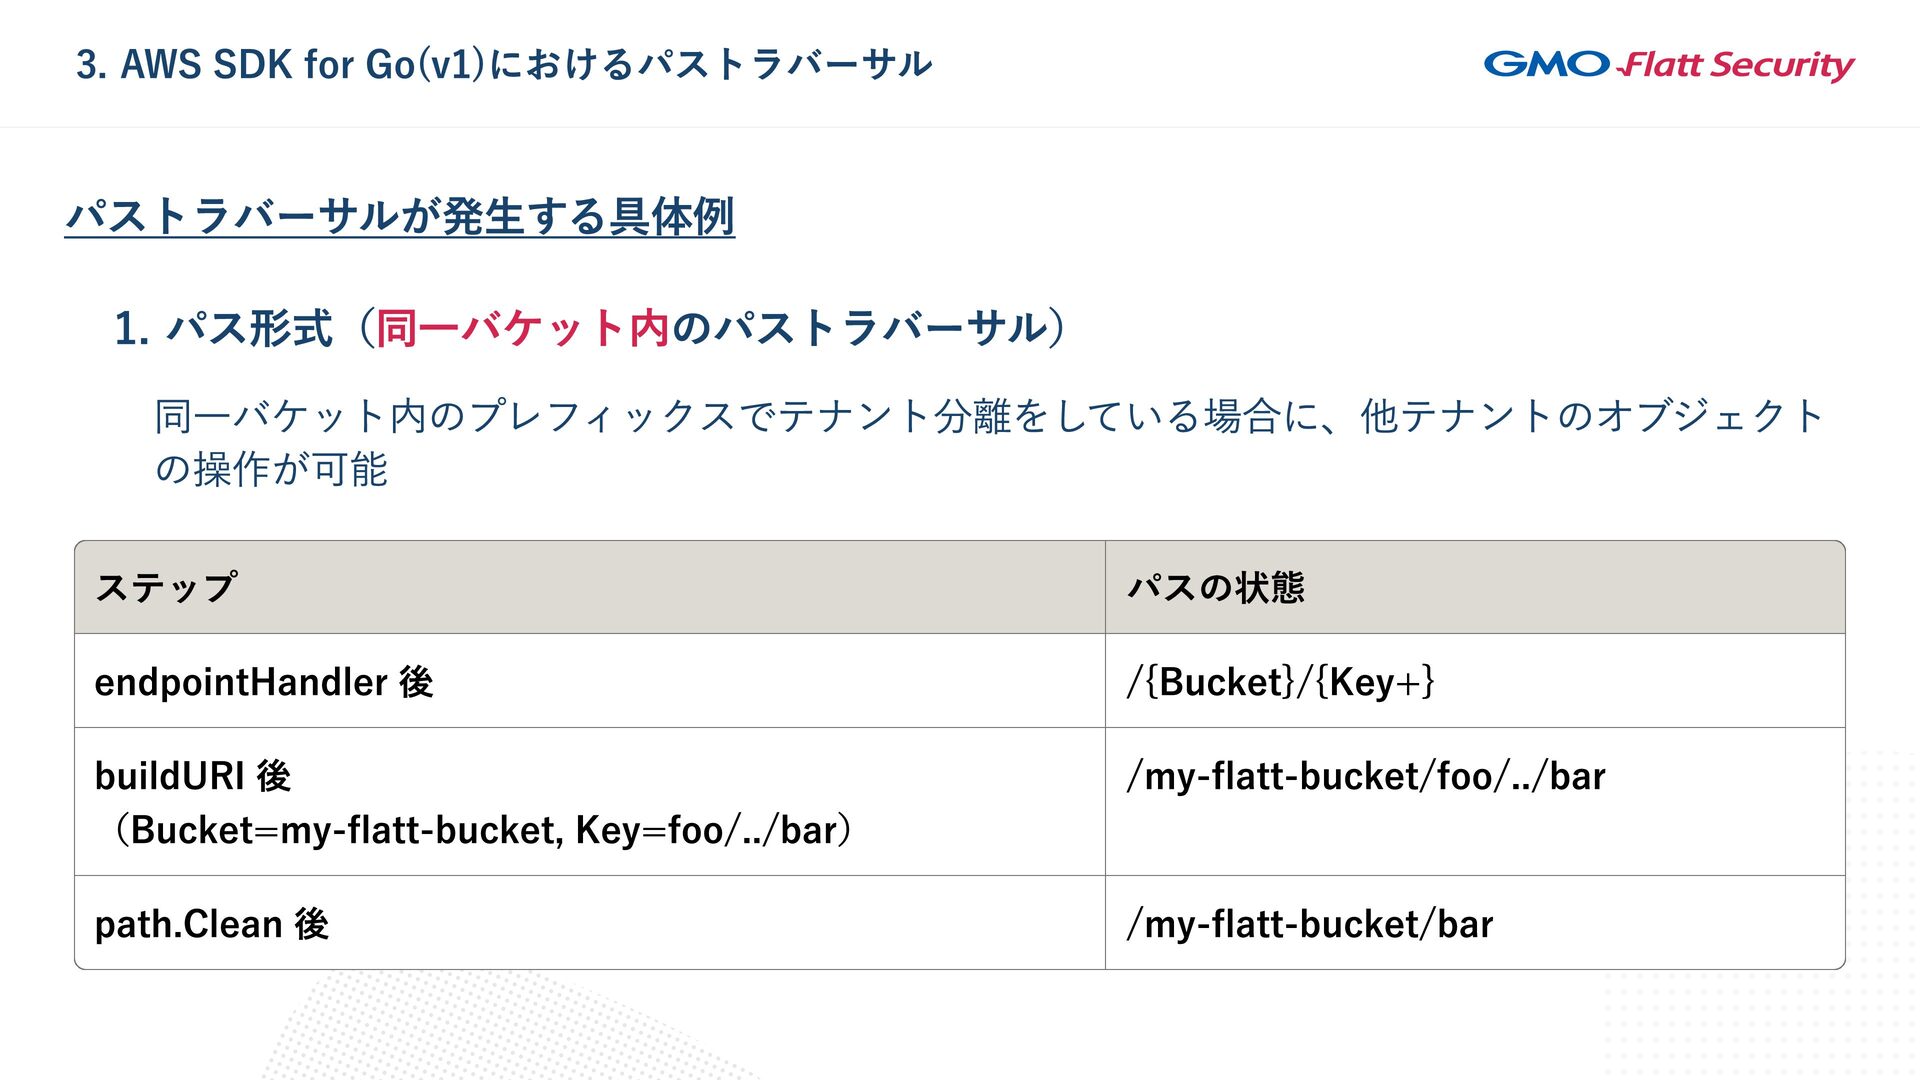Click the 'GMO' part of the logo
The height and width of the screenshot is (1080, 1920).
tap(1546, 65)
